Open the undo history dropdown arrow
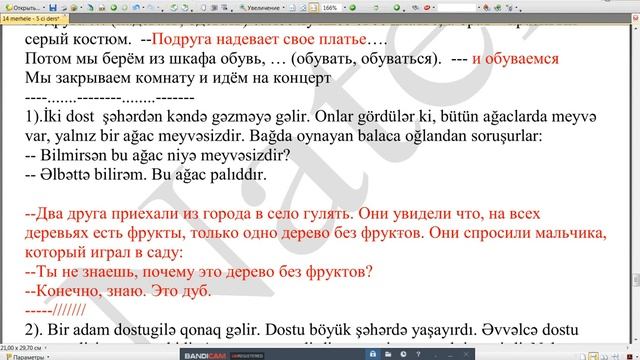640x360 pixels. coord(143,8)
